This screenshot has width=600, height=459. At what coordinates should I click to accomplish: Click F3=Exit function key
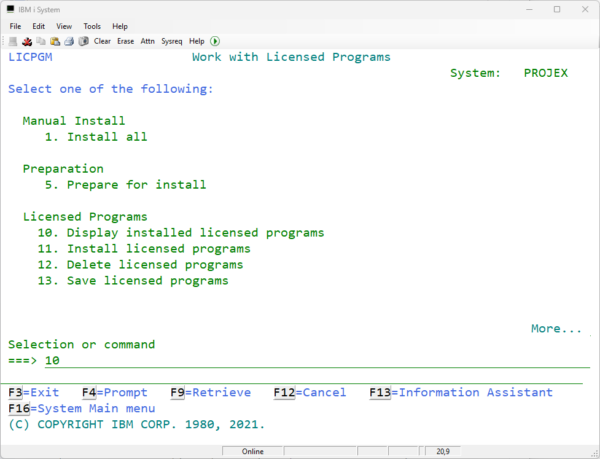(x=34, y=392)
